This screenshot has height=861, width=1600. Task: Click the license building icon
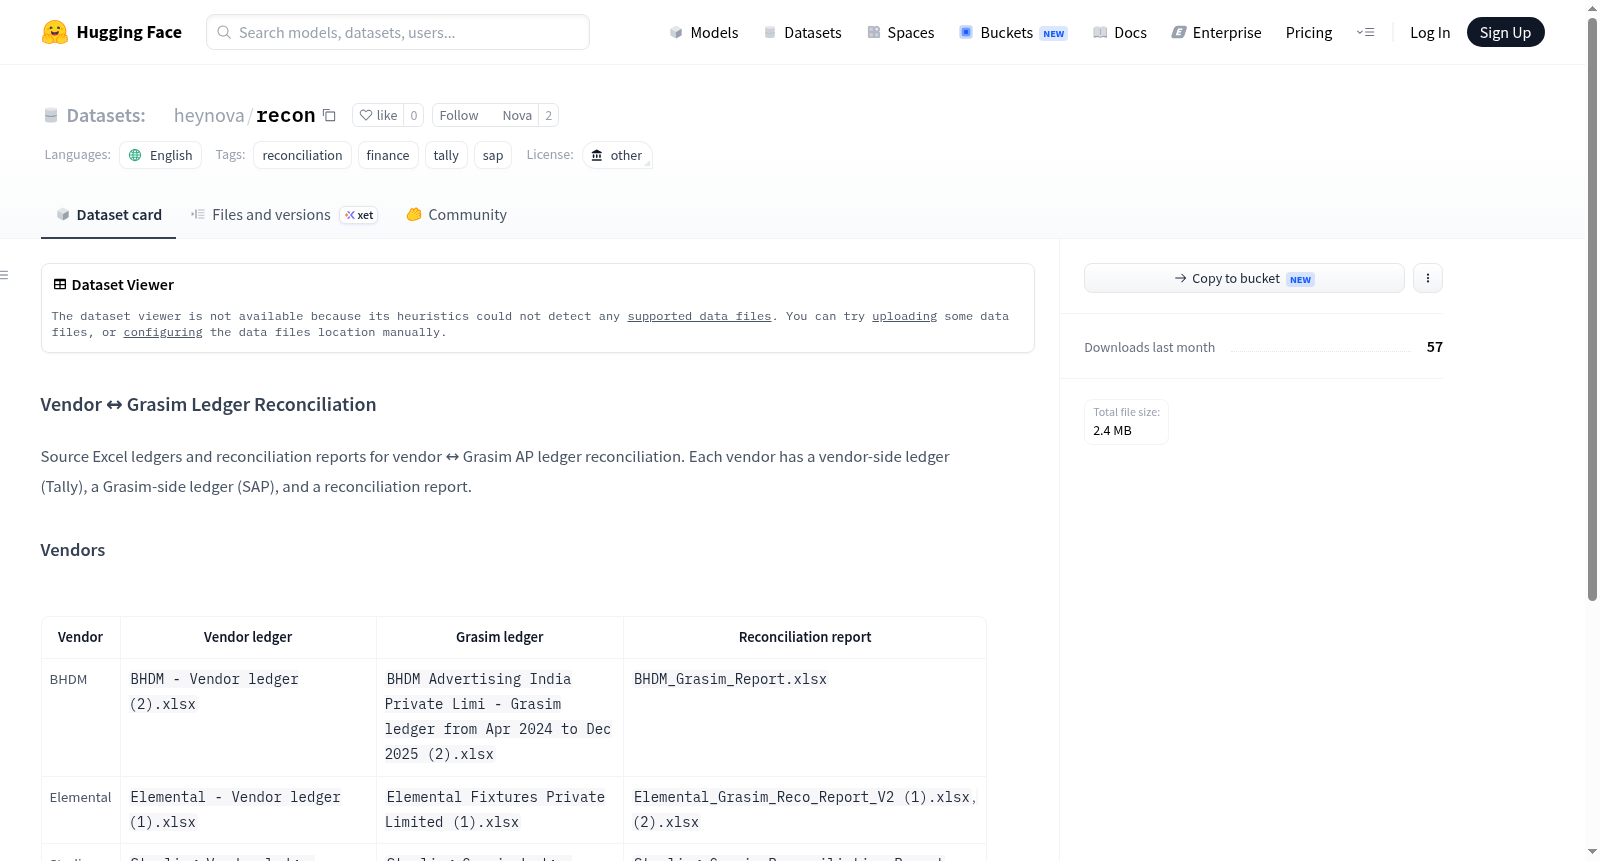click(x=597, y=155)
